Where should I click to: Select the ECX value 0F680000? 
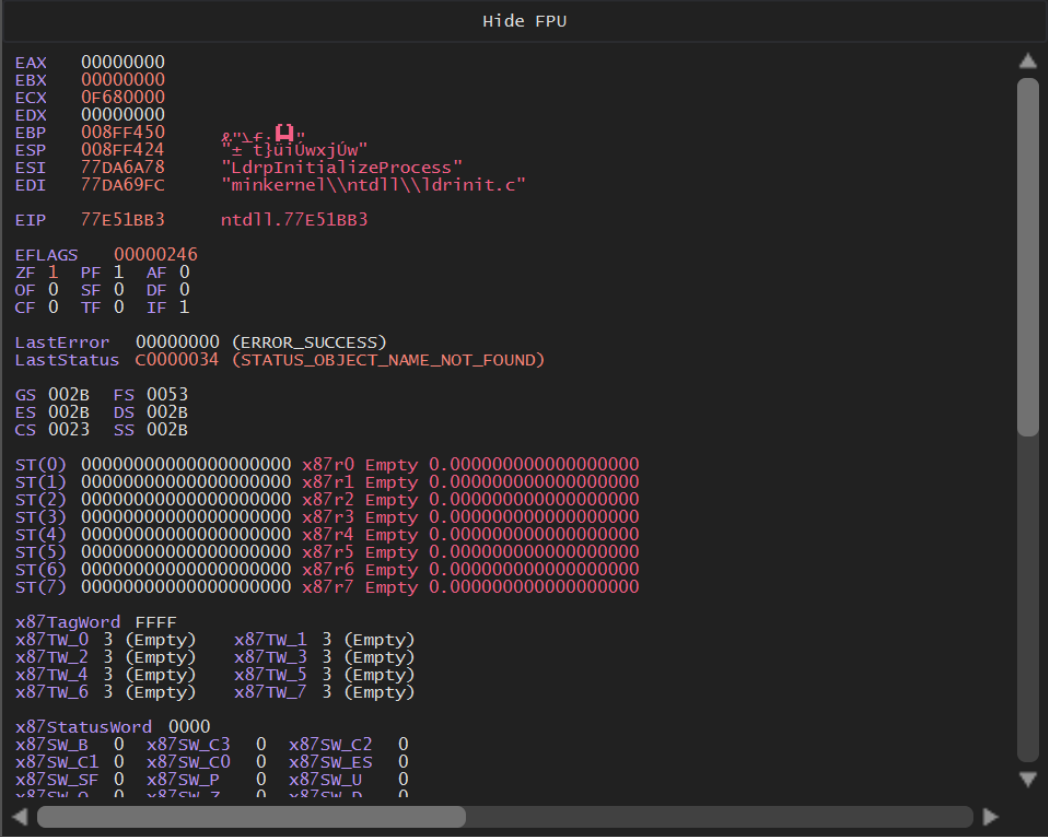coord(123,97)
